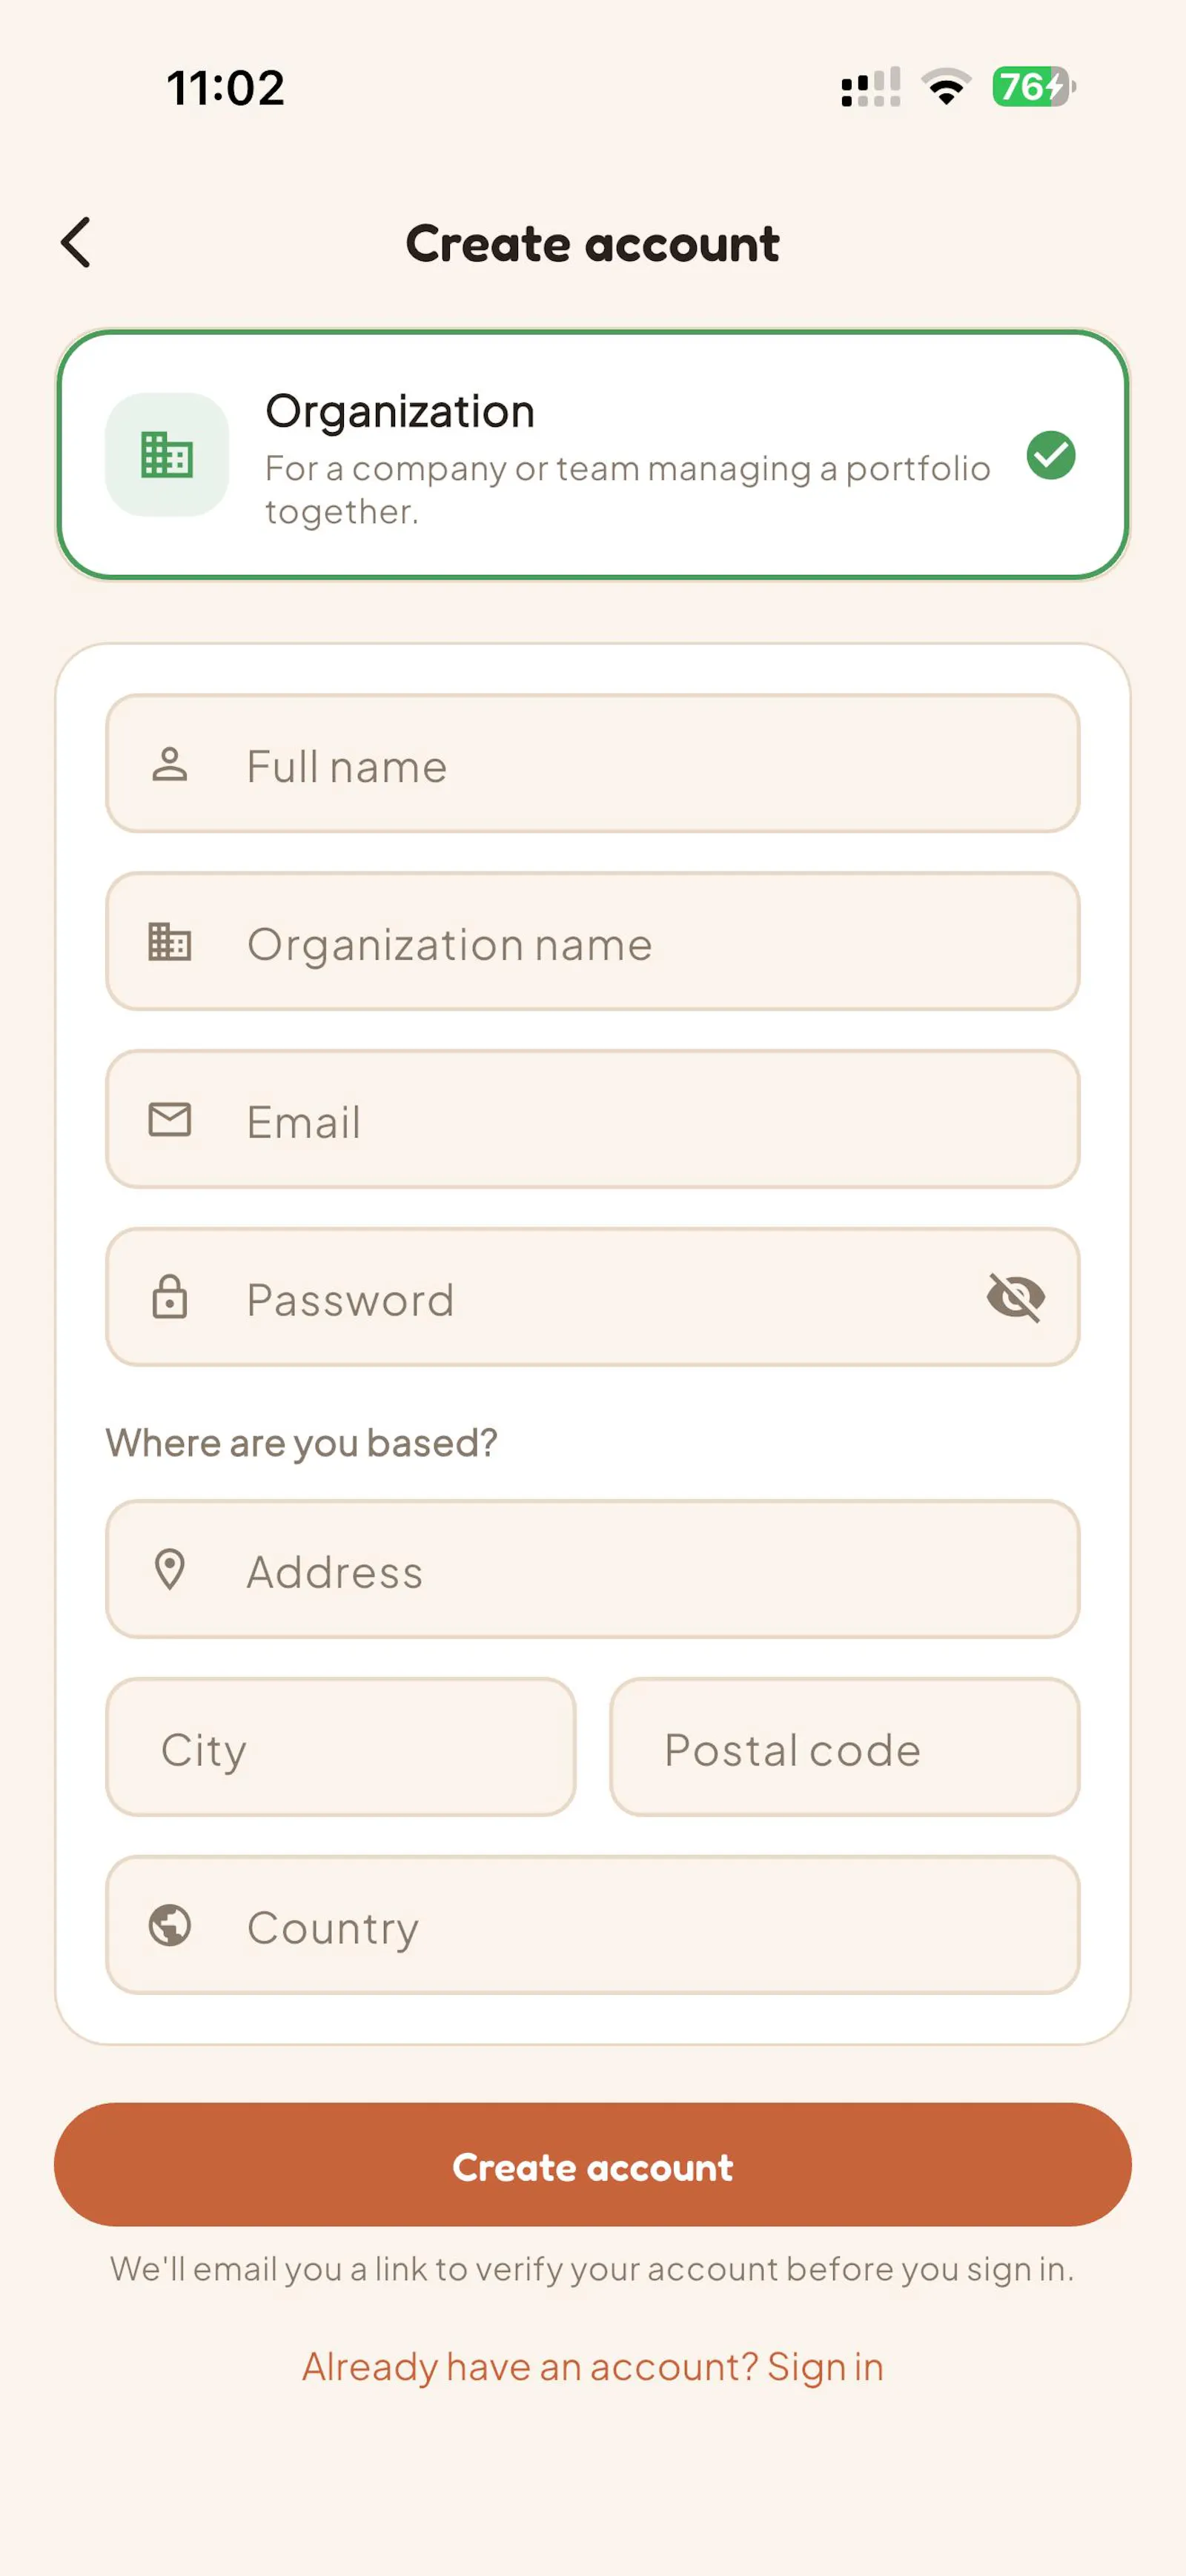Click the building icon beside Organization name
Image resolution: width=1186 pixels, height=2576 pixels.
170,942
